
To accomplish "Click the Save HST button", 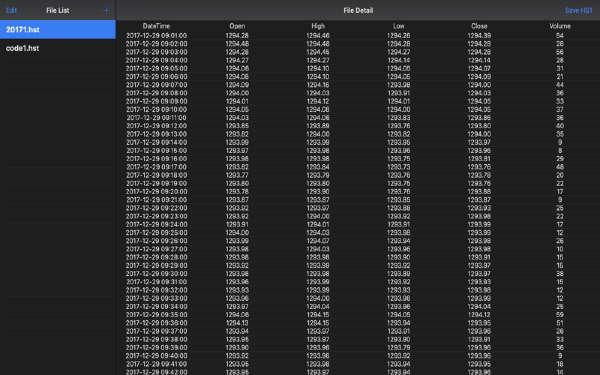I will [x=579, y=11].
